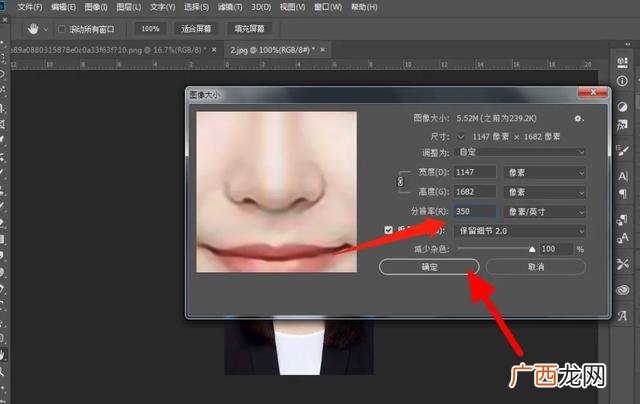The width and height of the screenshot is (640, 404).
Task: Open the 图层(L) menu
Action: click(129, 7)
